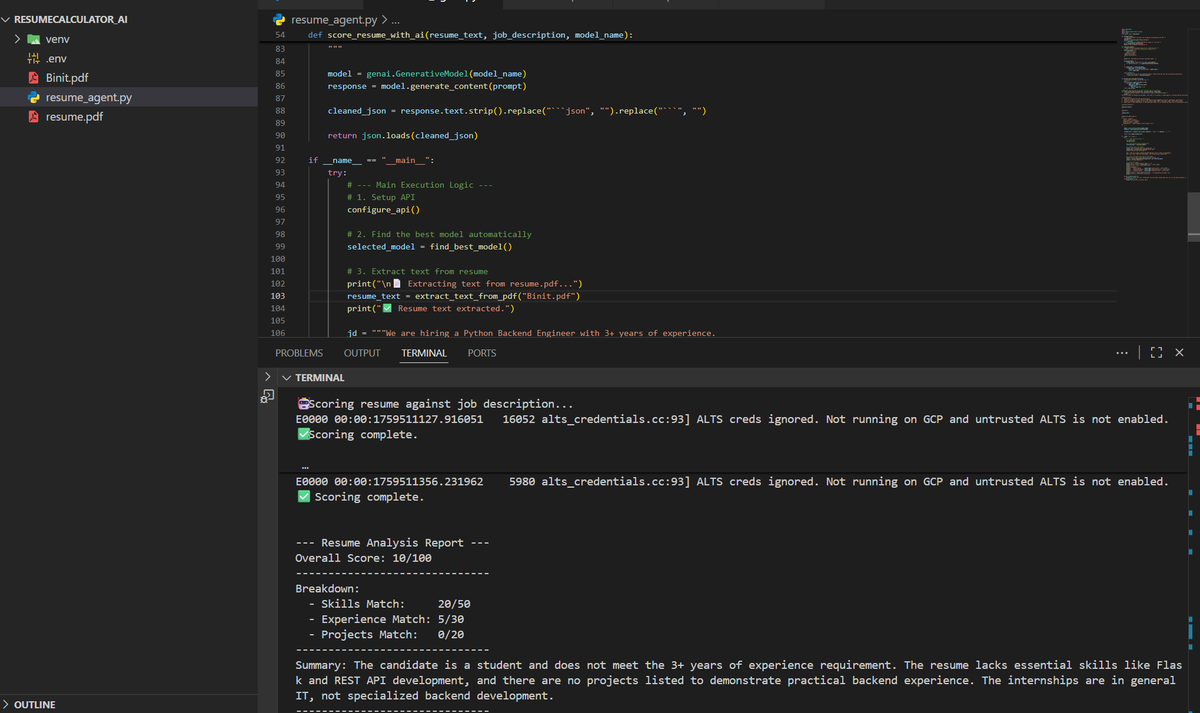Expand the venv folder chevron
The width and height of the screenshot is (1200, 713).
pyautogui.click(x=18, y=39)
